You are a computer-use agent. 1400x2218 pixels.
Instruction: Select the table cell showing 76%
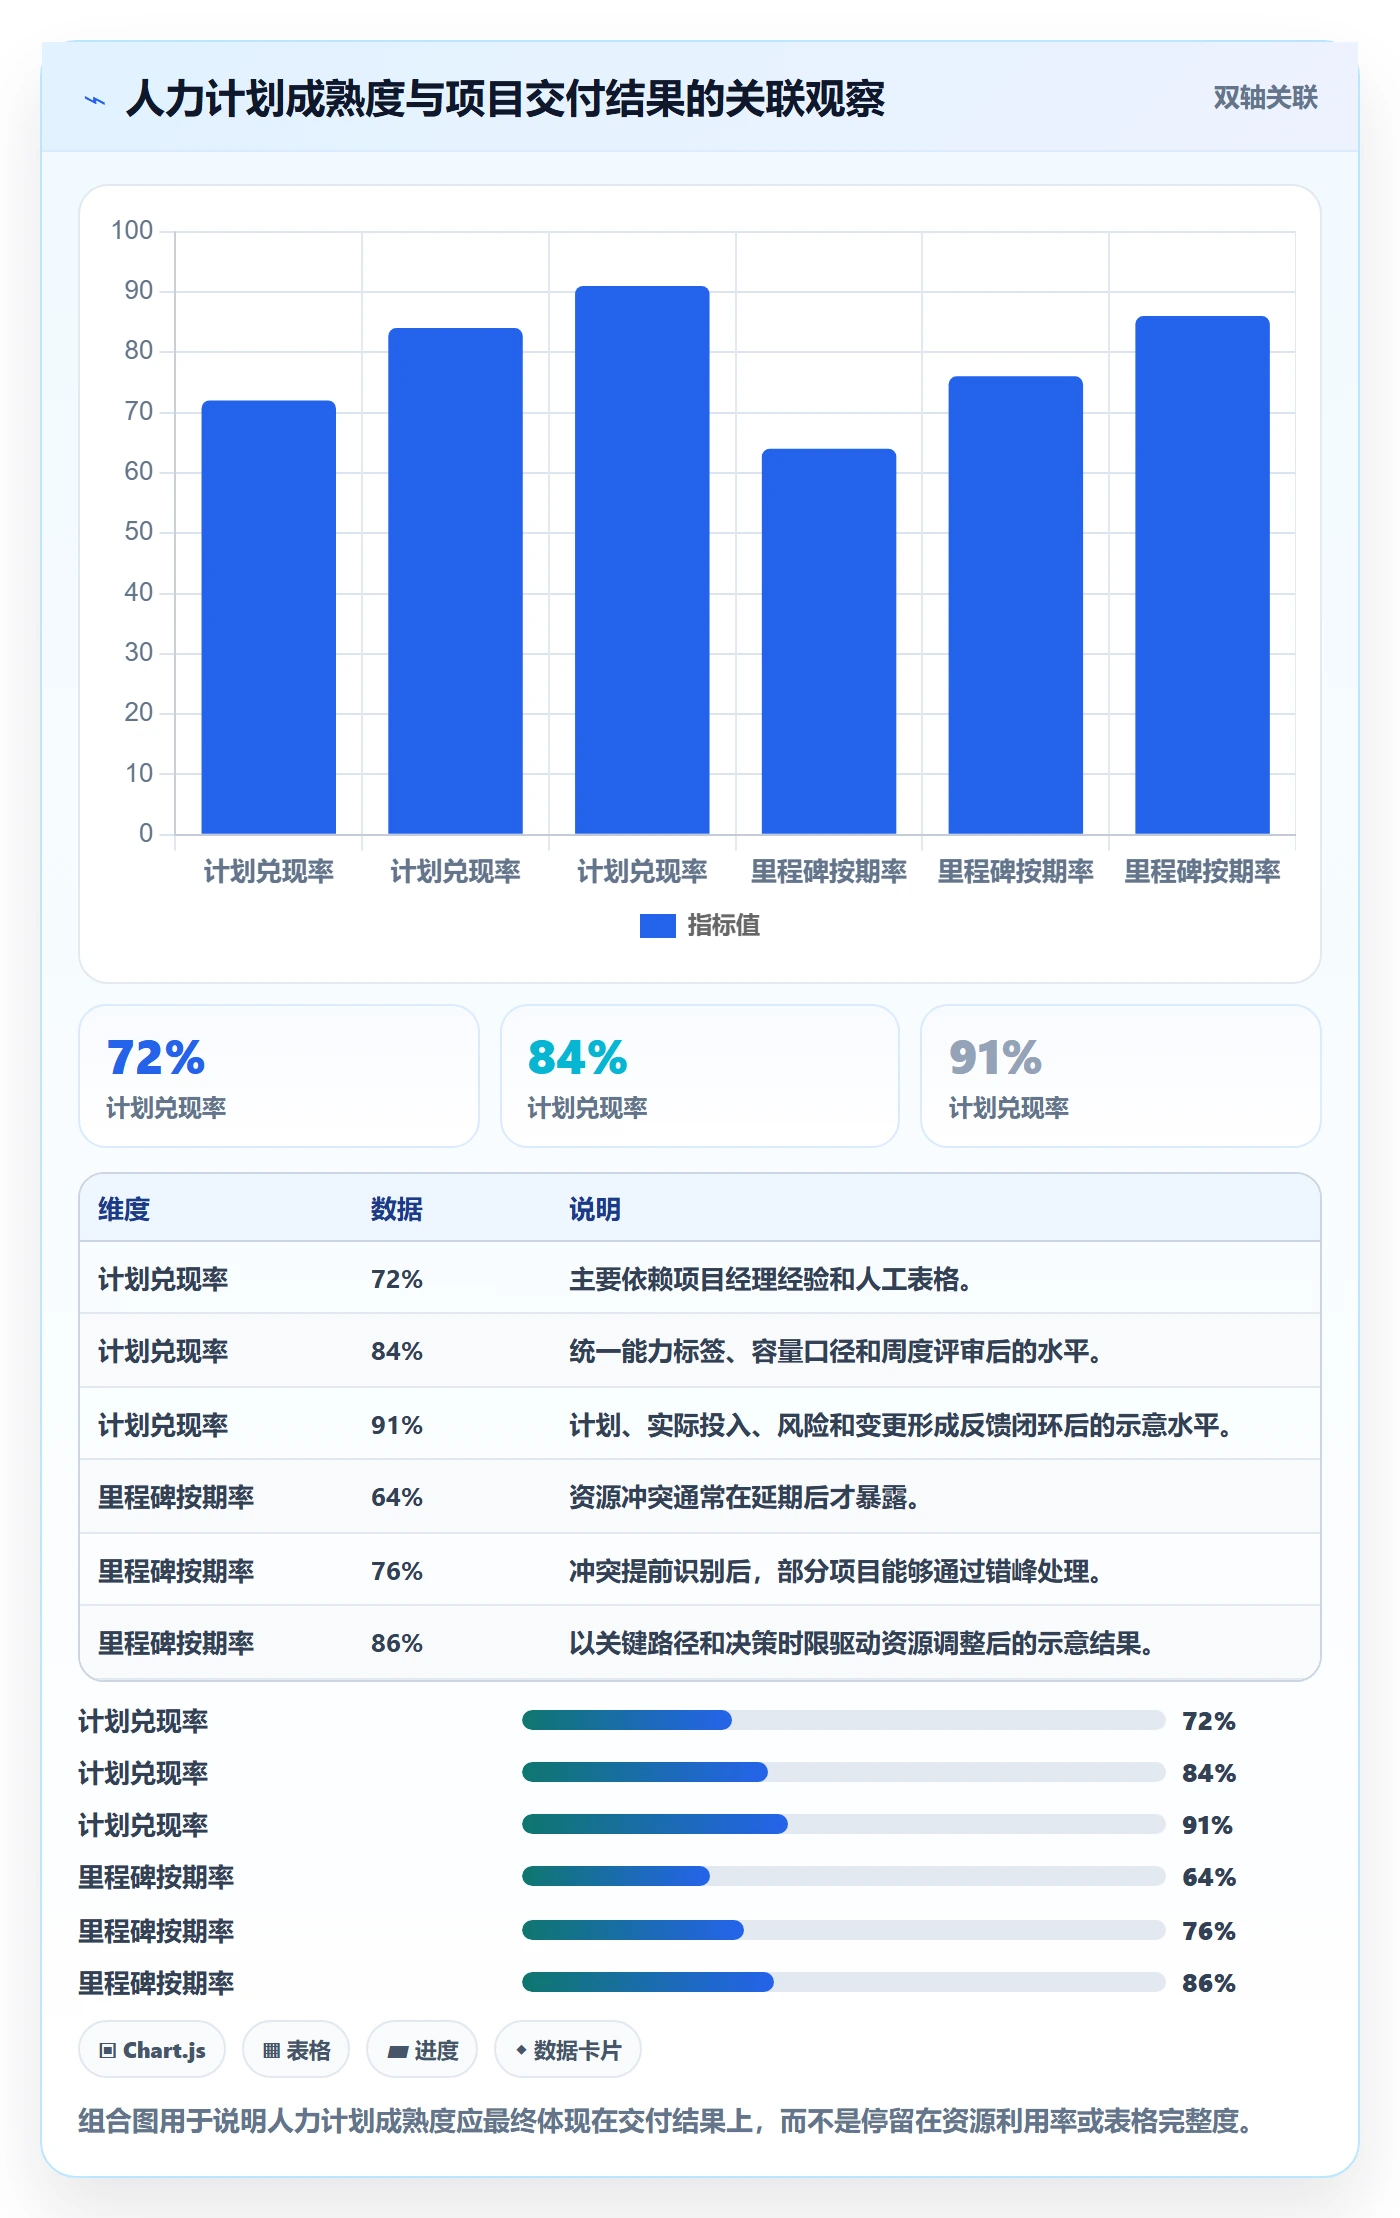click(397, 1571)
